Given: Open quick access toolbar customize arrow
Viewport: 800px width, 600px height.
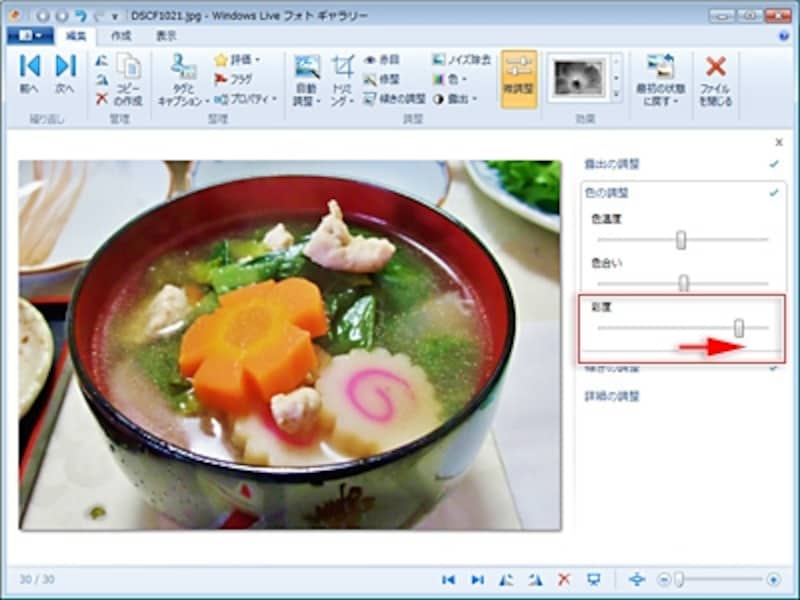Looking at the screenshot, I should click(115, 16).
